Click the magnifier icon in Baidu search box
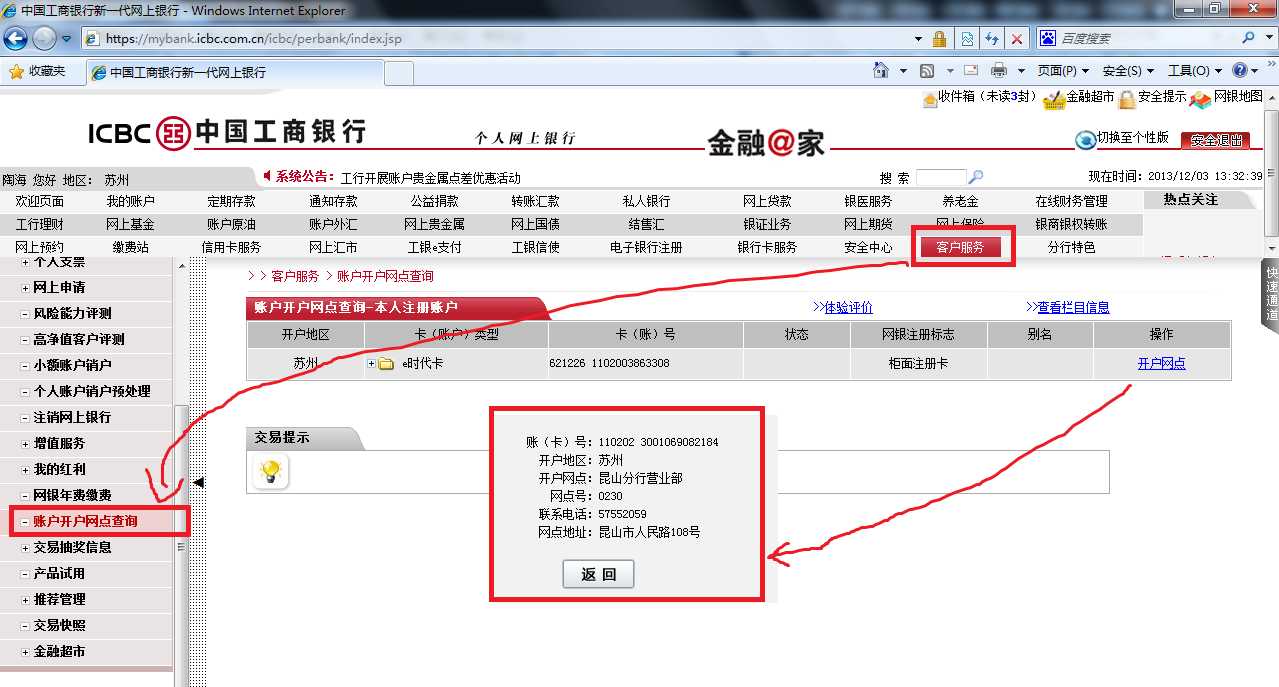The height and width of the screenshot is (687, 1279). (x=1249, y=38)
